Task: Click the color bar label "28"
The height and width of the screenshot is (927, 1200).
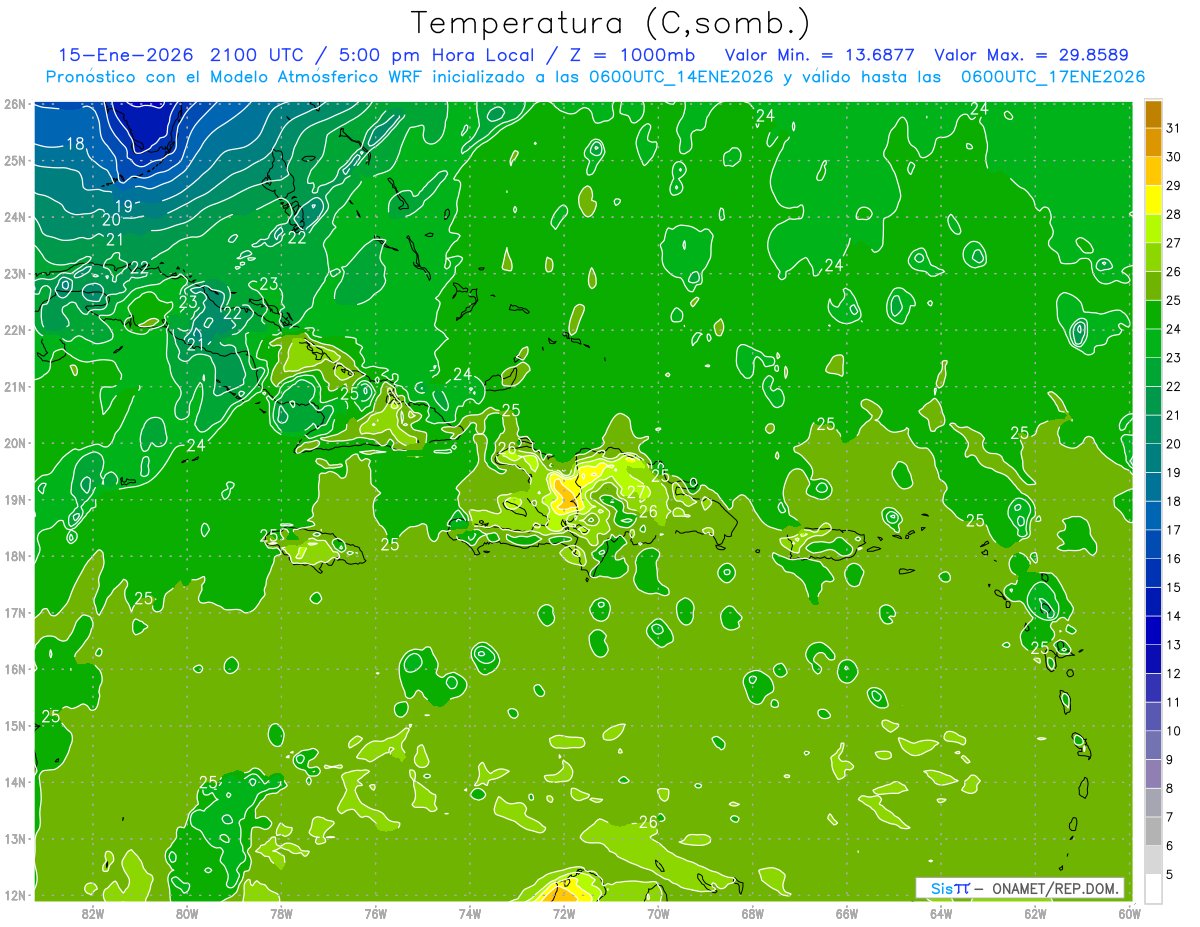Action: (x=1173, y=215)
